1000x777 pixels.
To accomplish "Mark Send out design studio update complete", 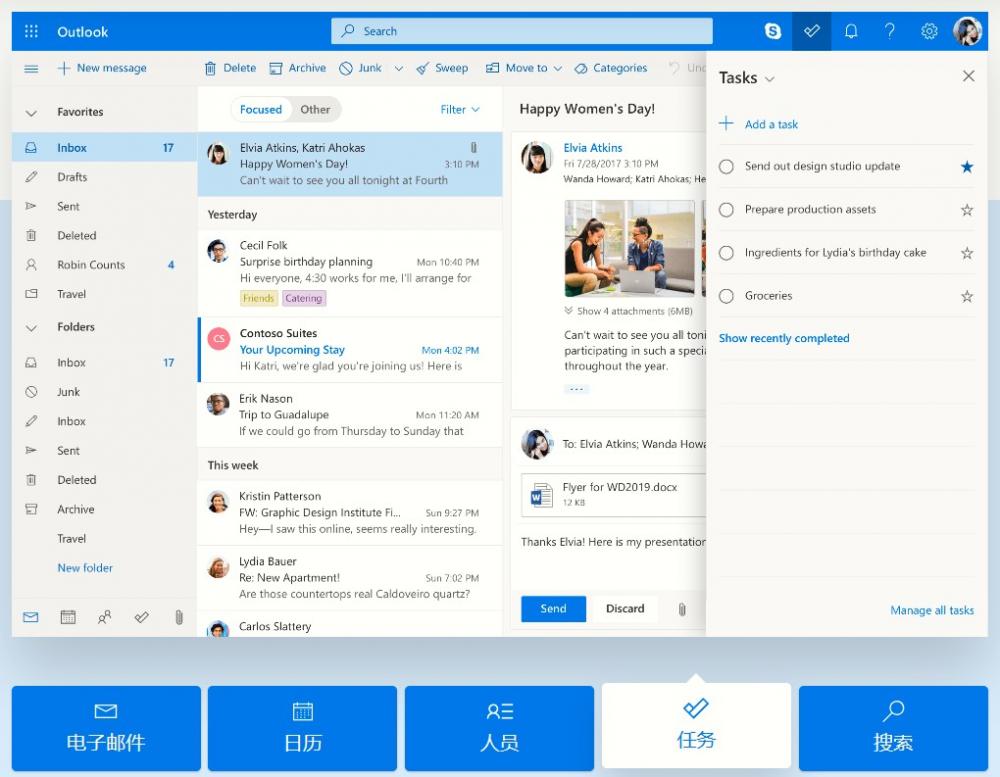I will [x=726, y=166].
